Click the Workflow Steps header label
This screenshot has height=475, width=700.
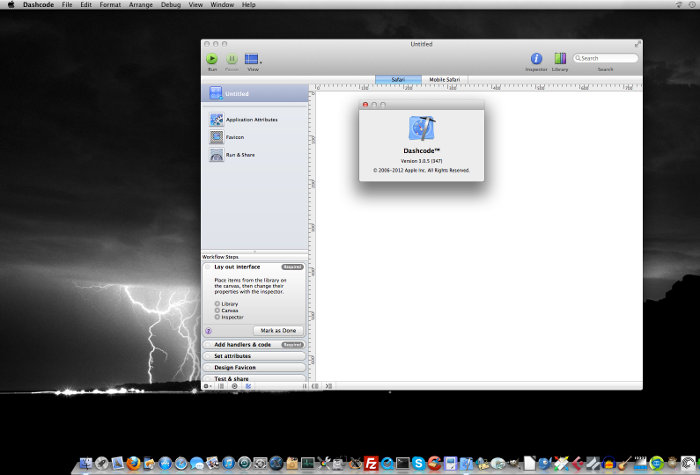tap(220, 257)
